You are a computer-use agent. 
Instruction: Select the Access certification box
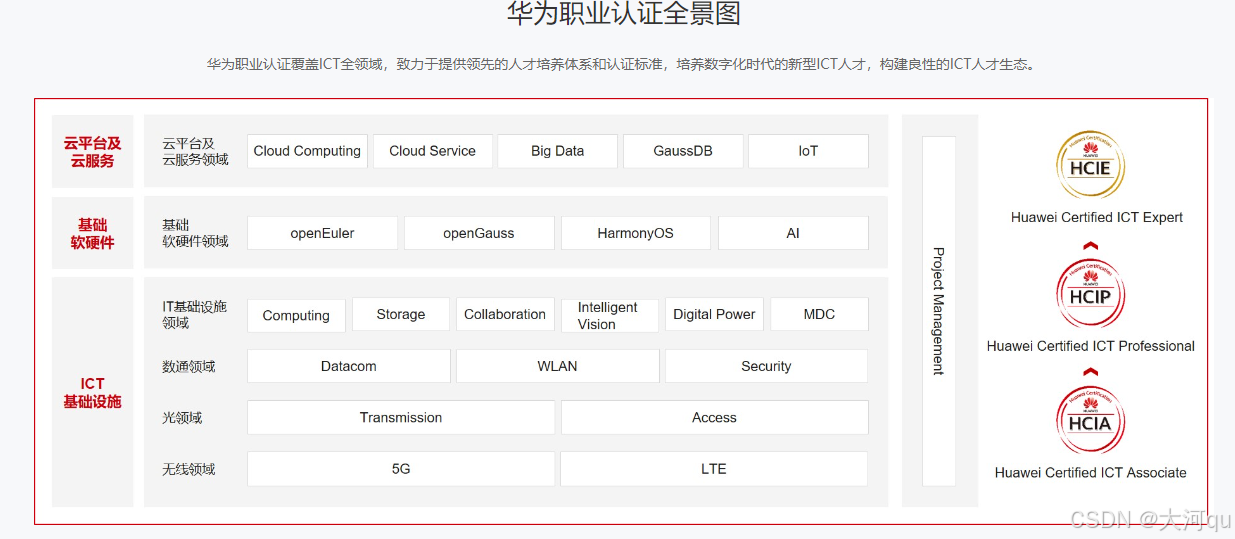pos(714,418)
